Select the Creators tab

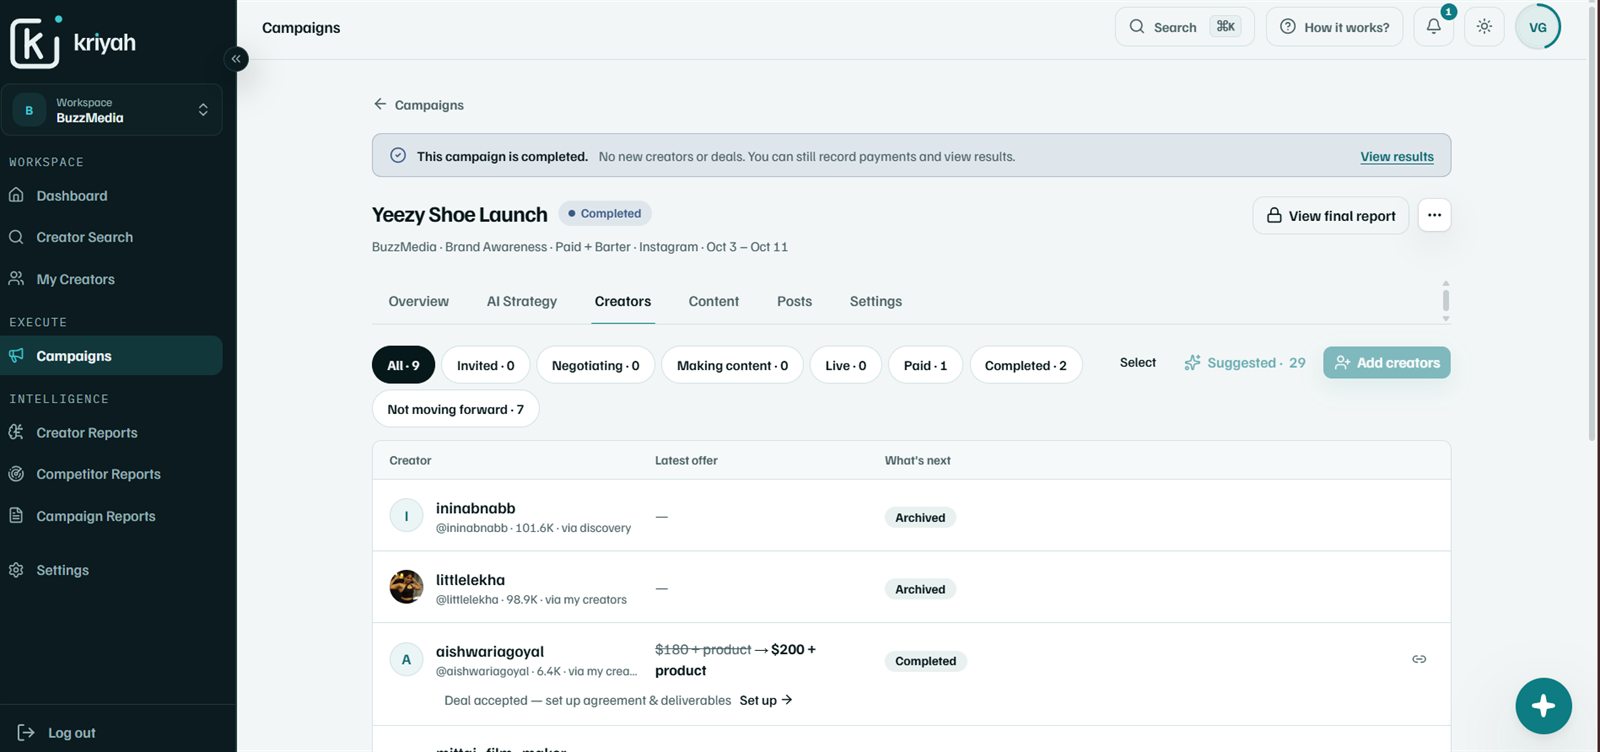(x=622, y=301)
